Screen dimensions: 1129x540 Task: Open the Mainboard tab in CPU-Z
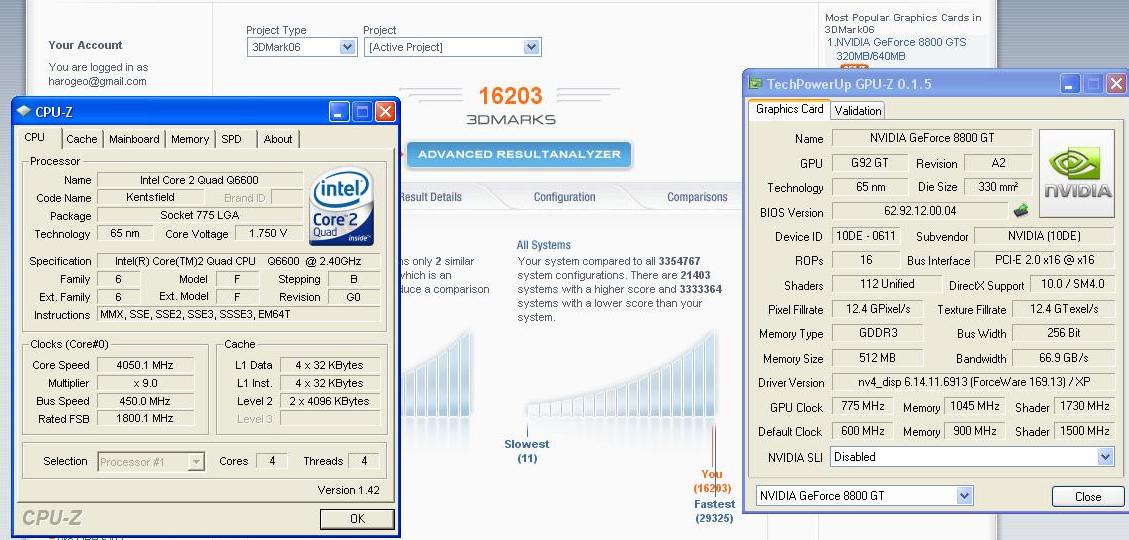[134, 139]
